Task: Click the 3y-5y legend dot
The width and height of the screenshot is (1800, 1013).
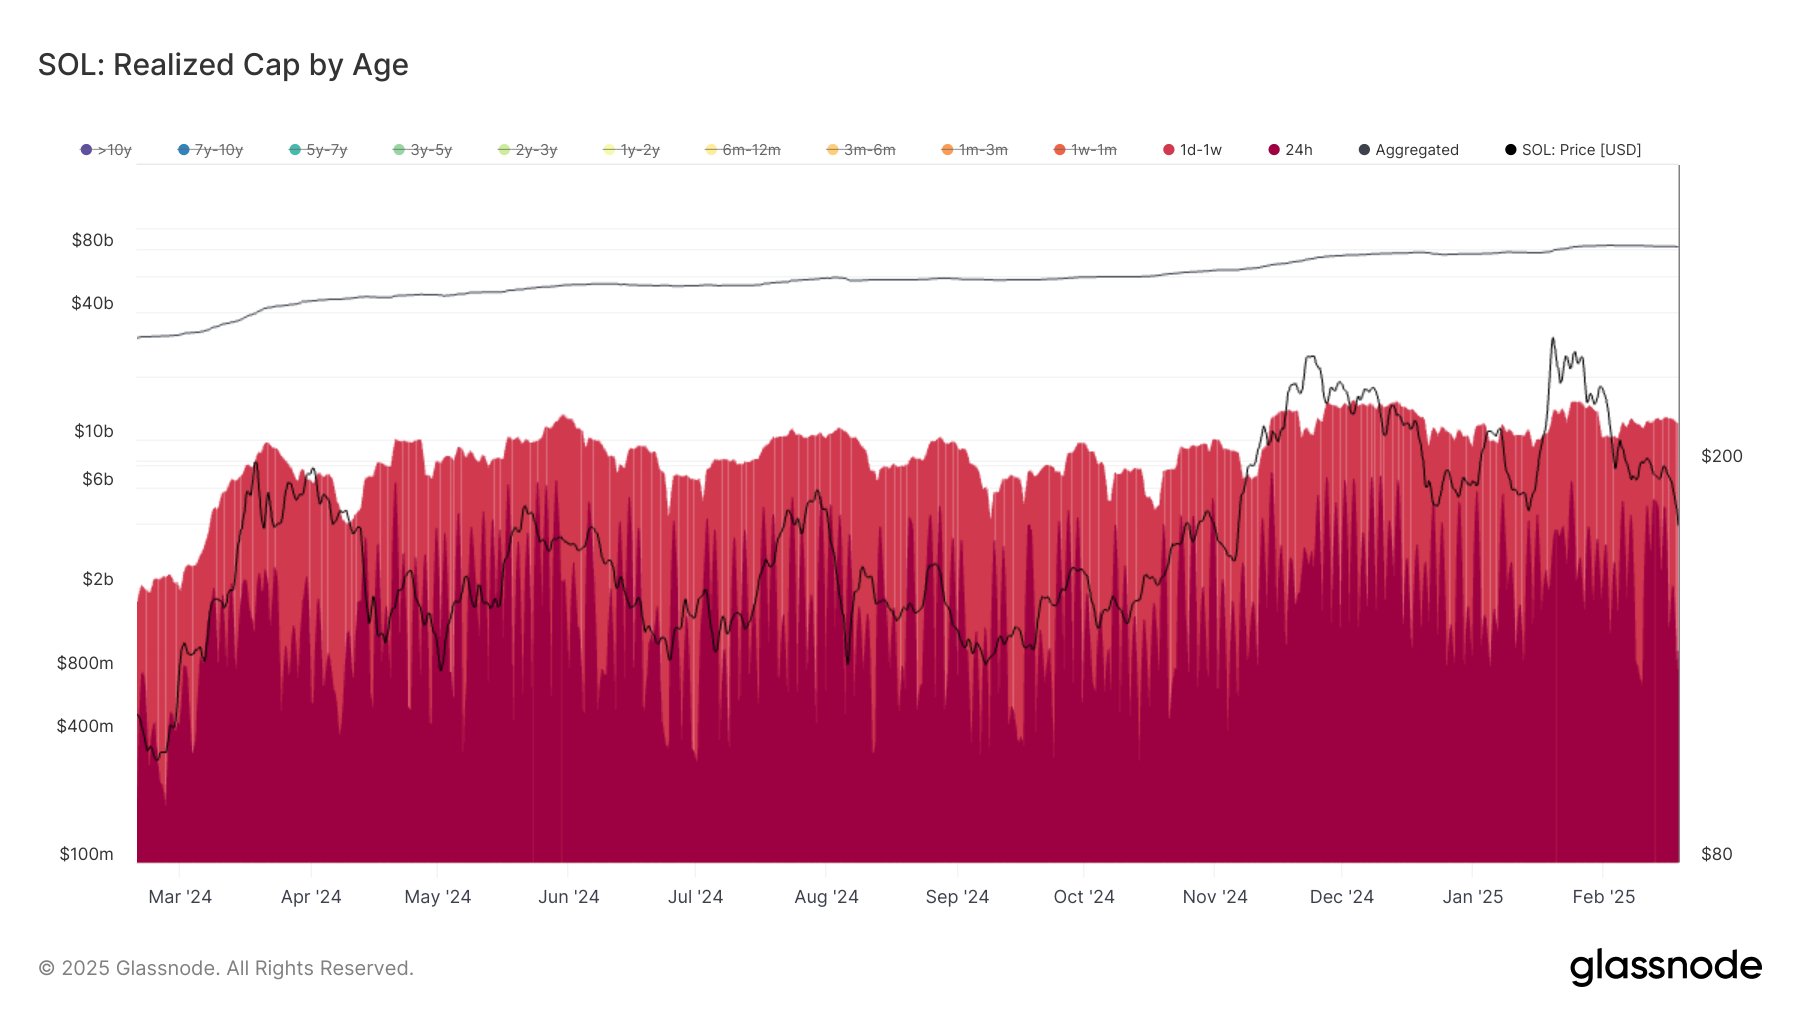Action: (x=399, y=150)
